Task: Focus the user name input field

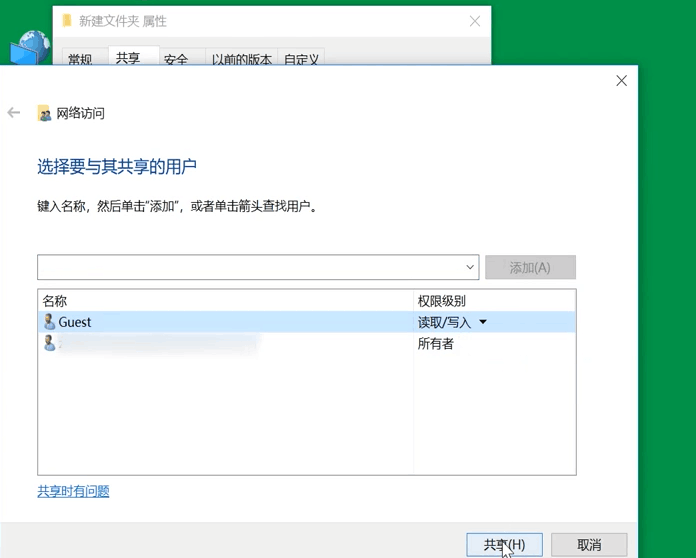Action: click(x=250, y=268)
